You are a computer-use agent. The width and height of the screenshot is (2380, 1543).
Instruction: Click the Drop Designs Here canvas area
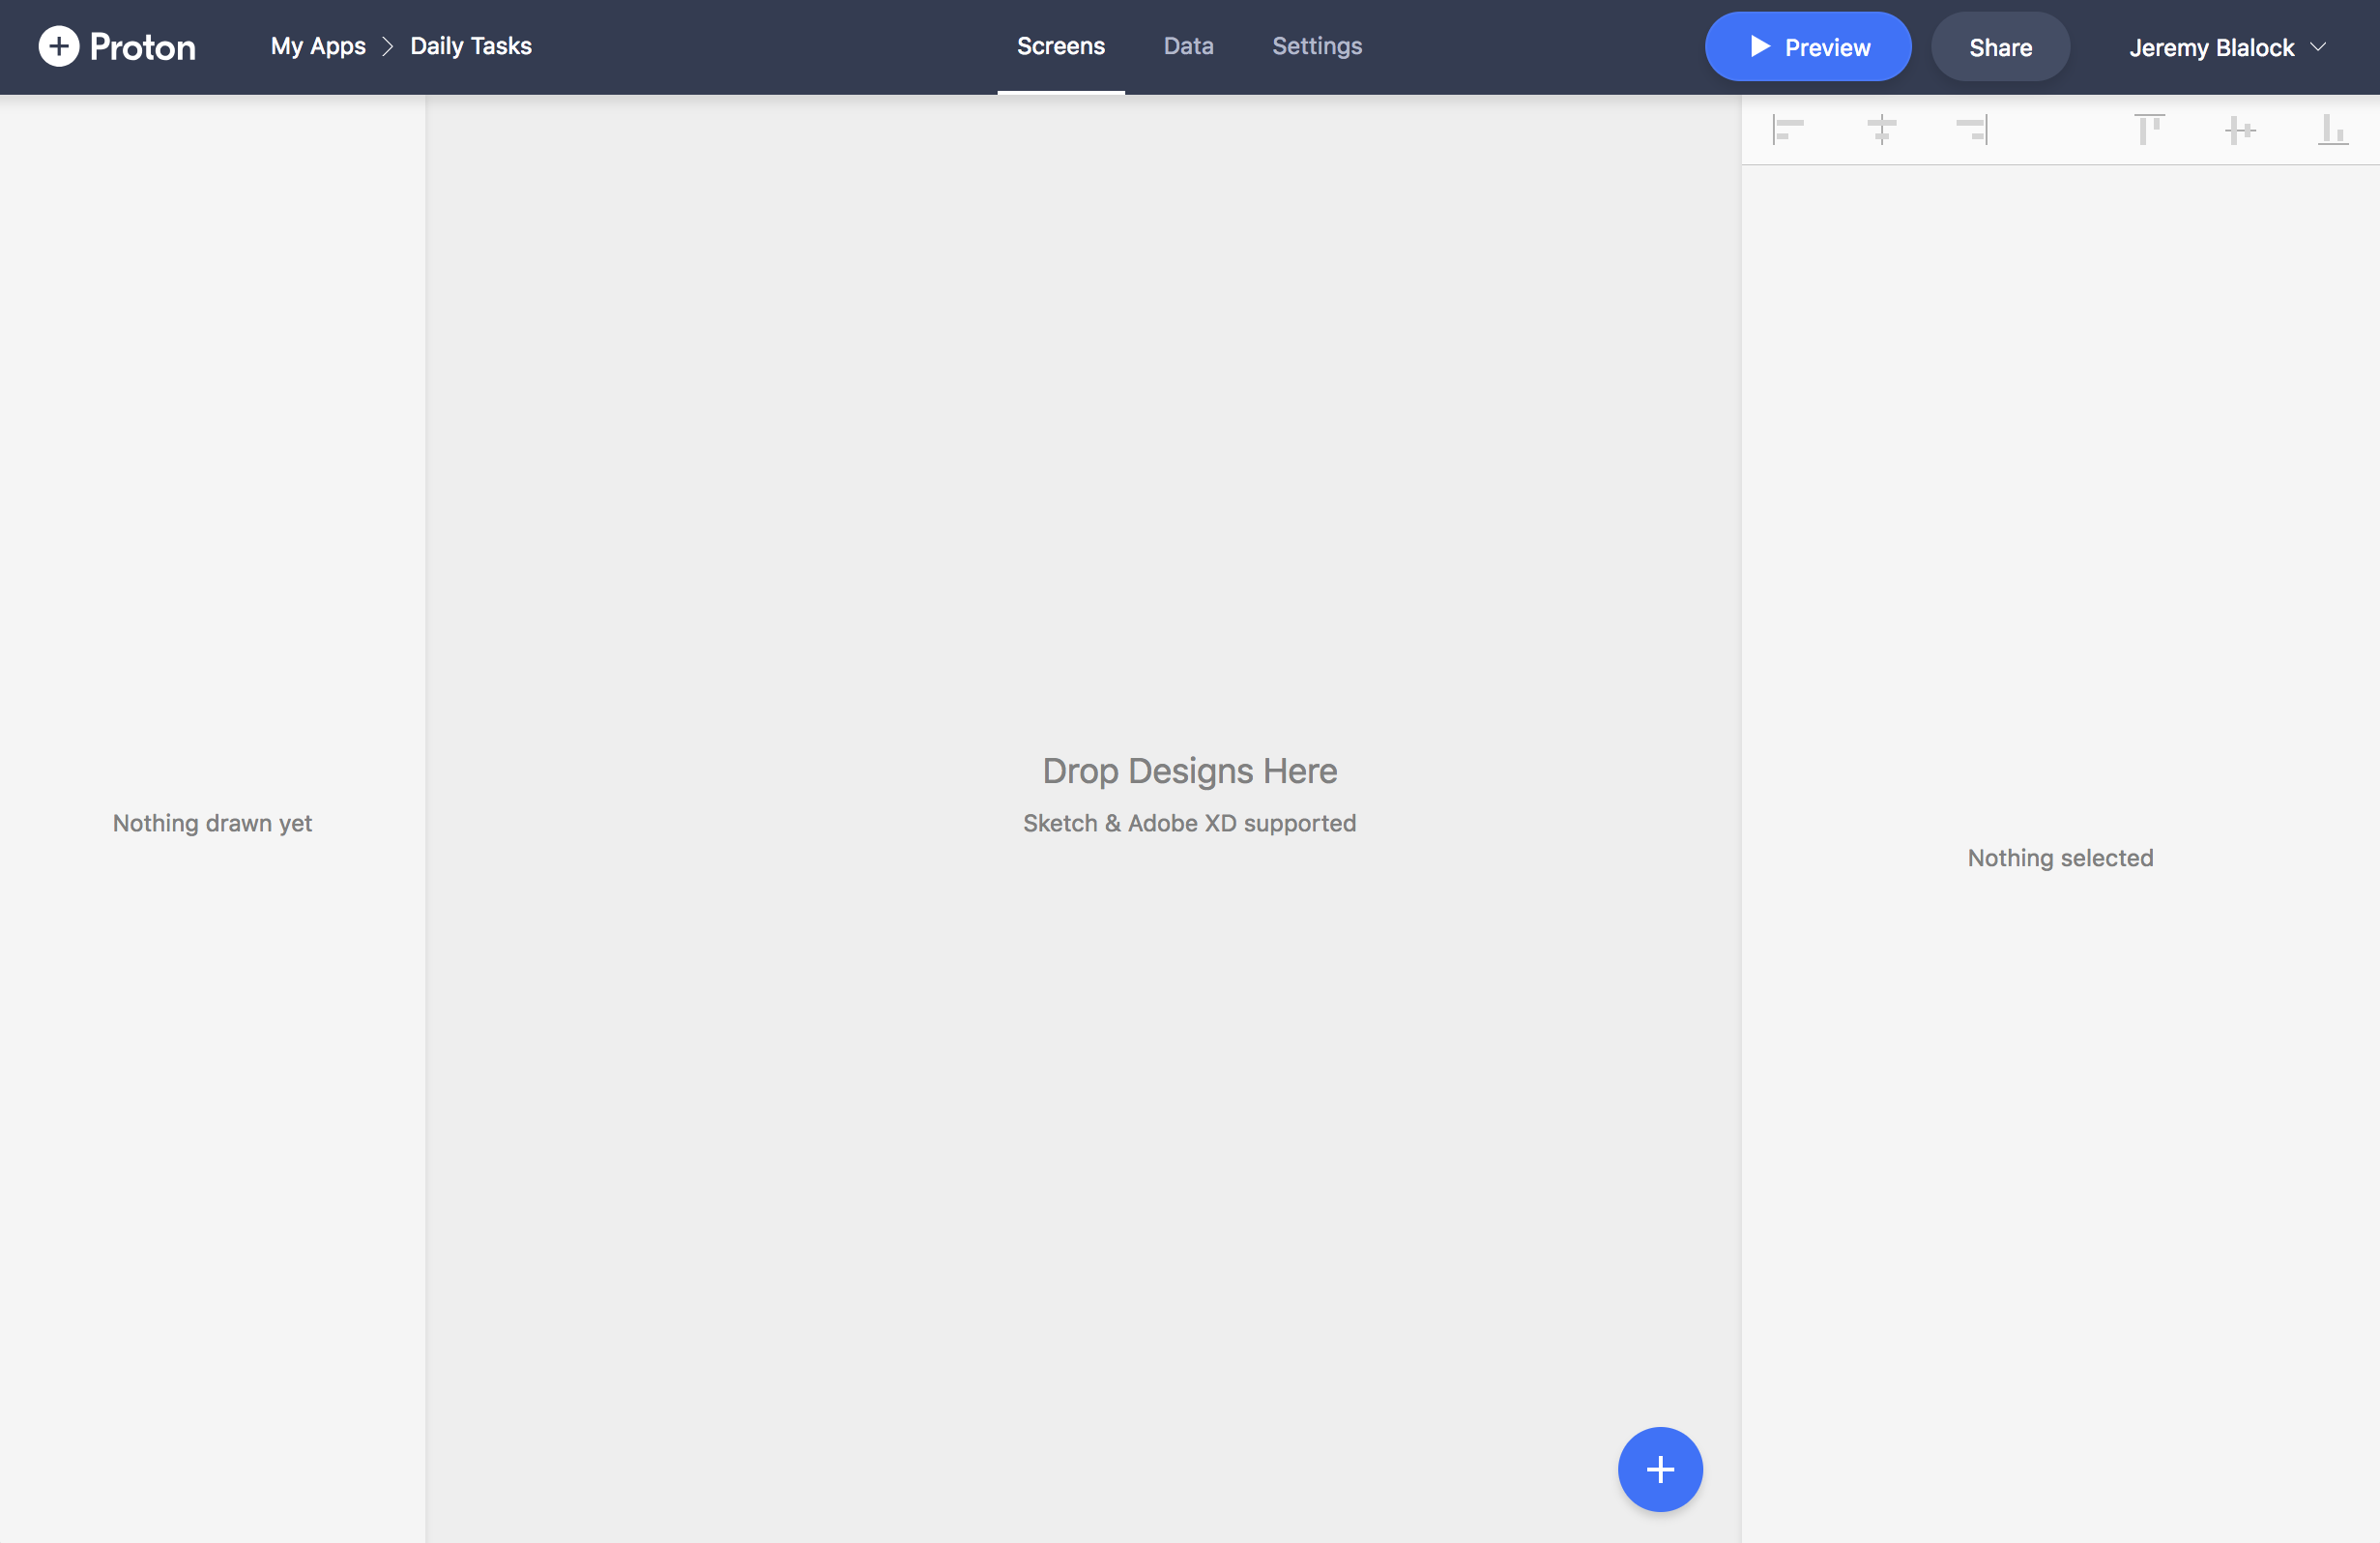click(1189, 771)
